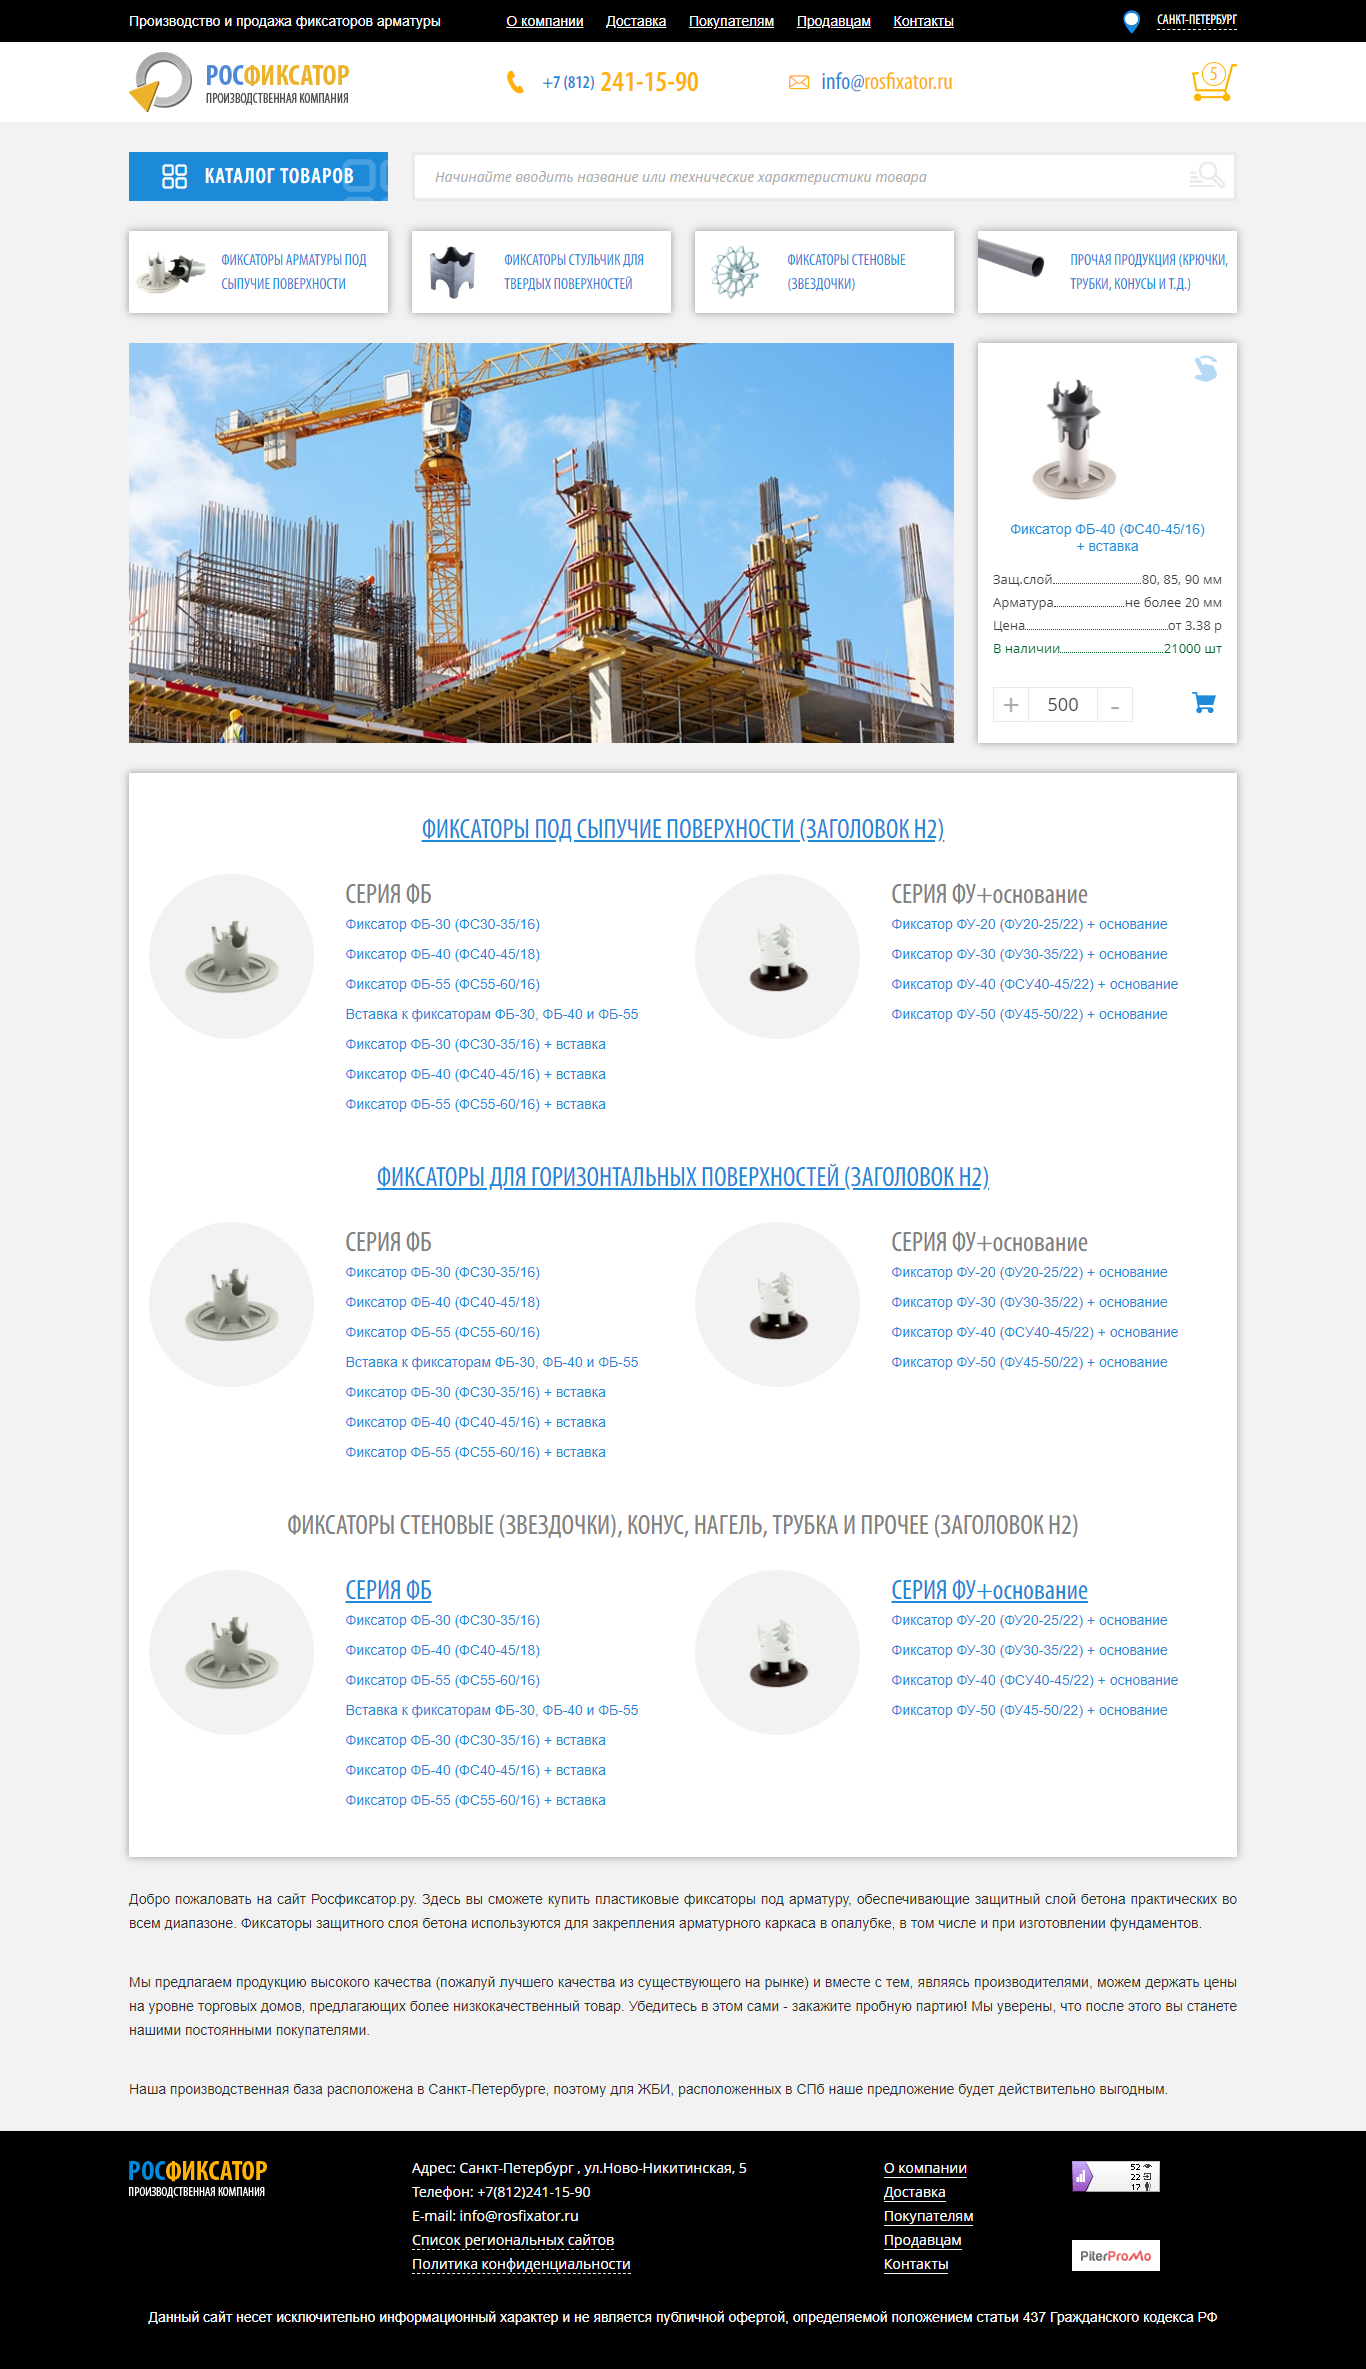Click the footer E-mail info@rosfixator.ru text
1366x2369 pixels.
coord(495,2216)
